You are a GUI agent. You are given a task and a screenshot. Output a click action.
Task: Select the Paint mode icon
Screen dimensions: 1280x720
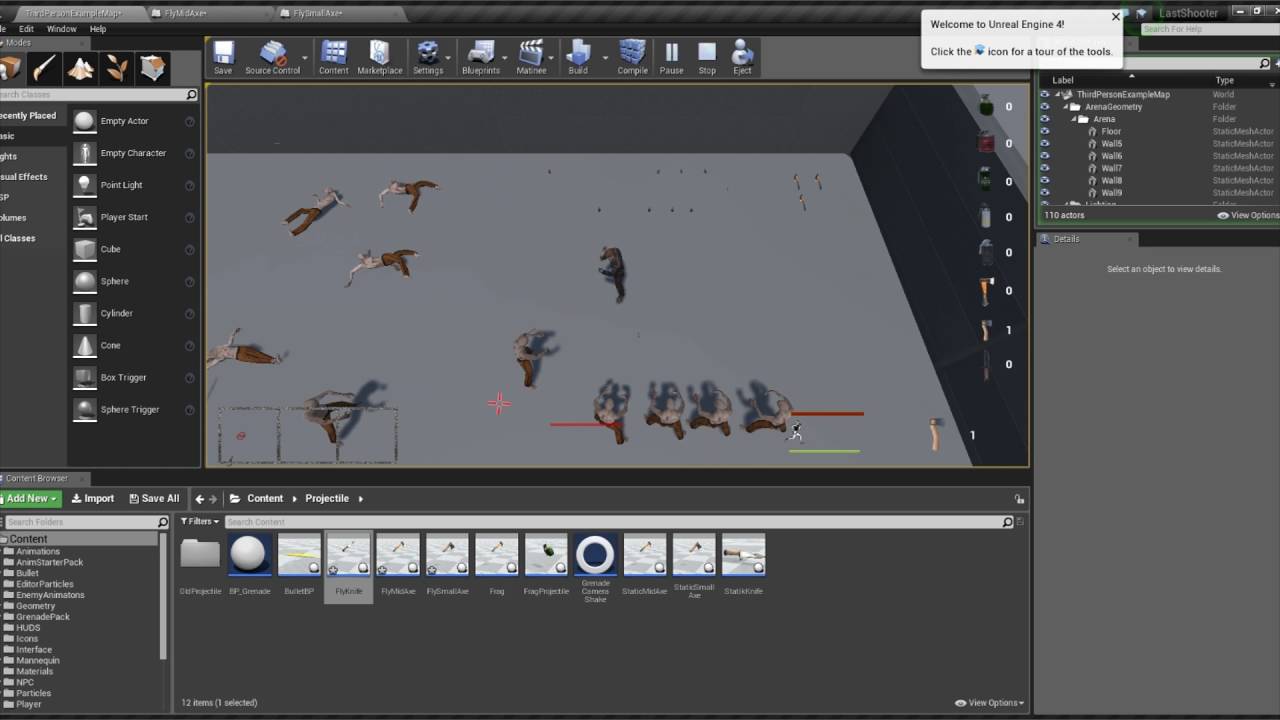pos(44,68)
